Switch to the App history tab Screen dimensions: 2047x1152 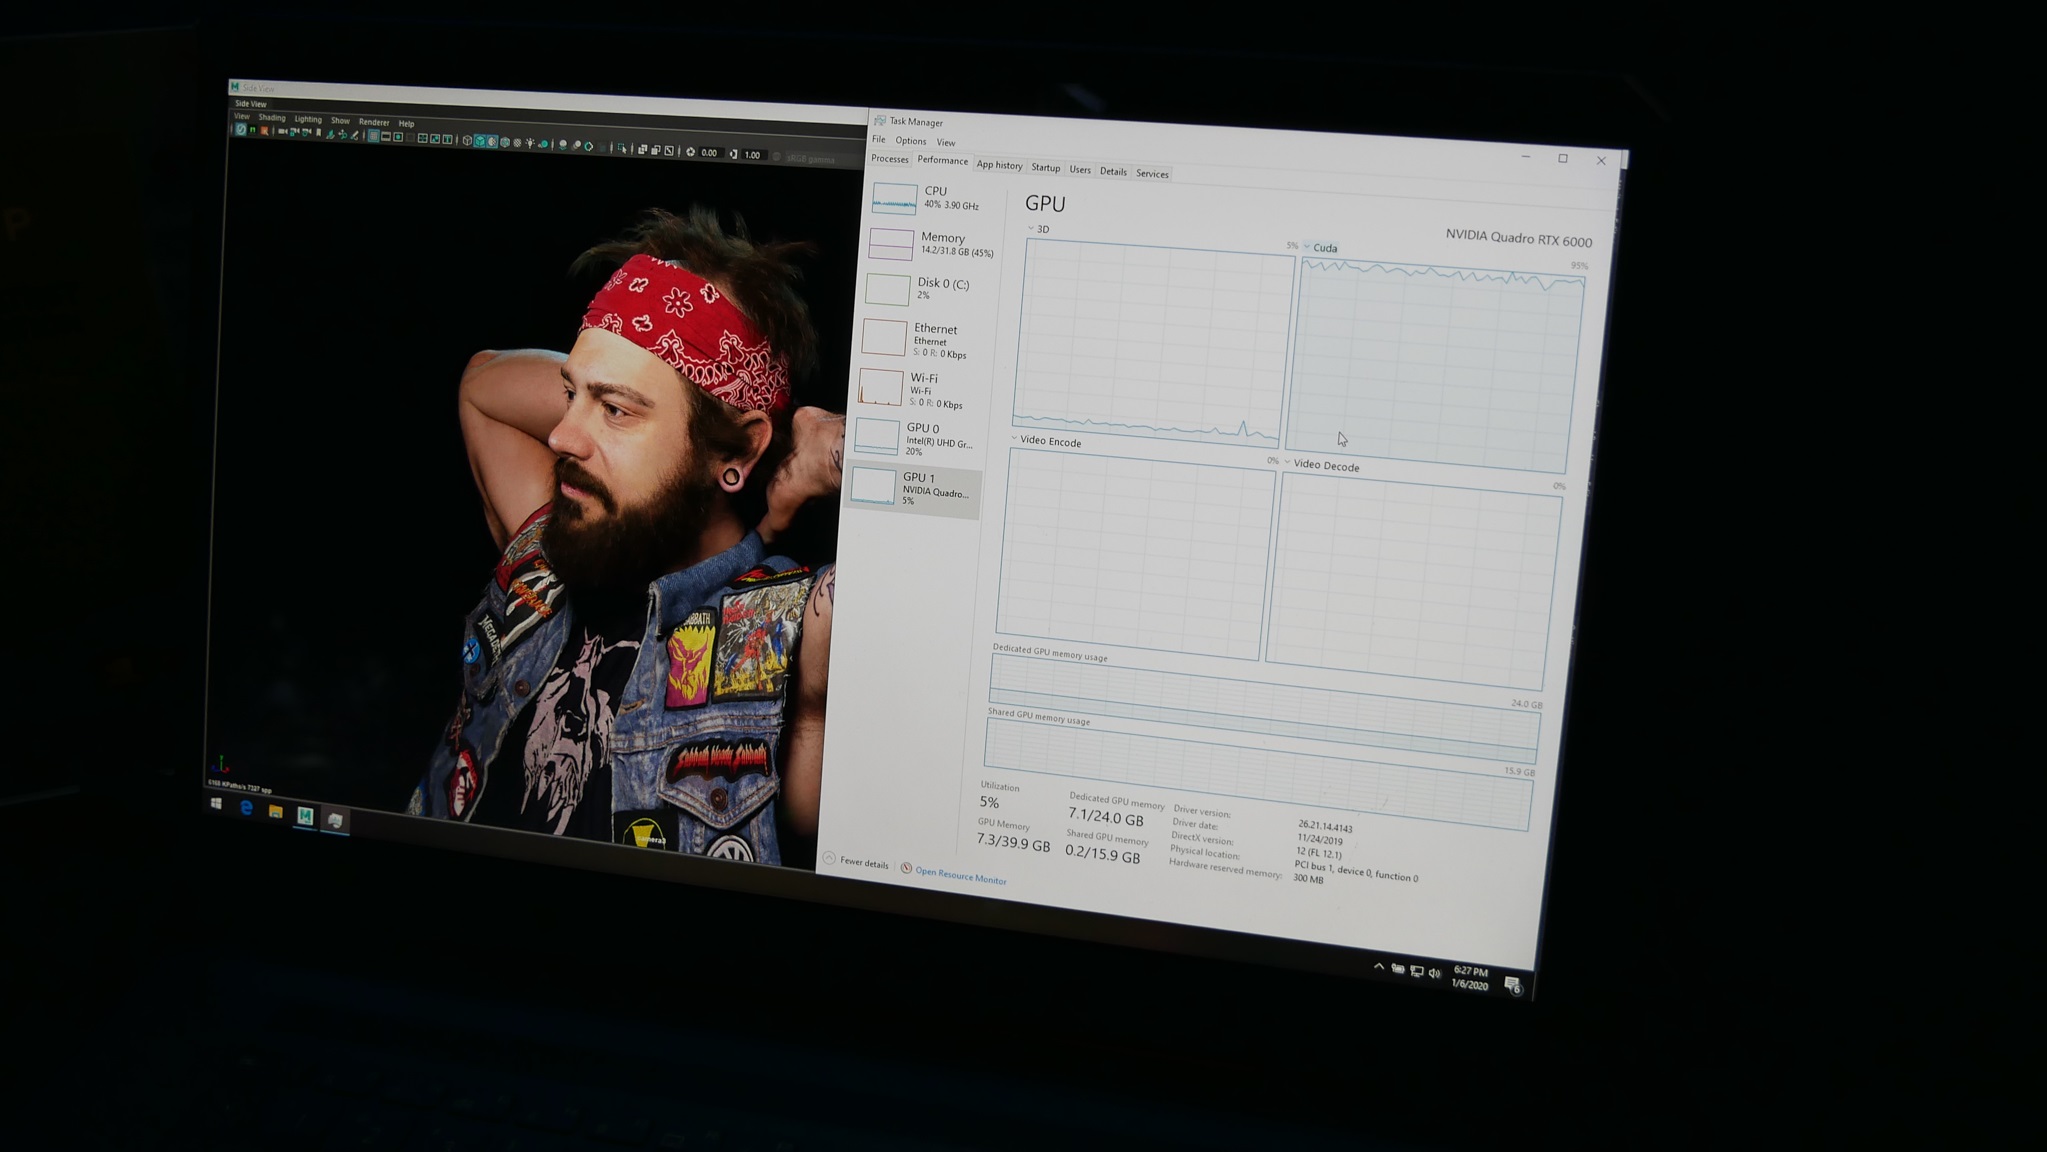pos(999,165)
